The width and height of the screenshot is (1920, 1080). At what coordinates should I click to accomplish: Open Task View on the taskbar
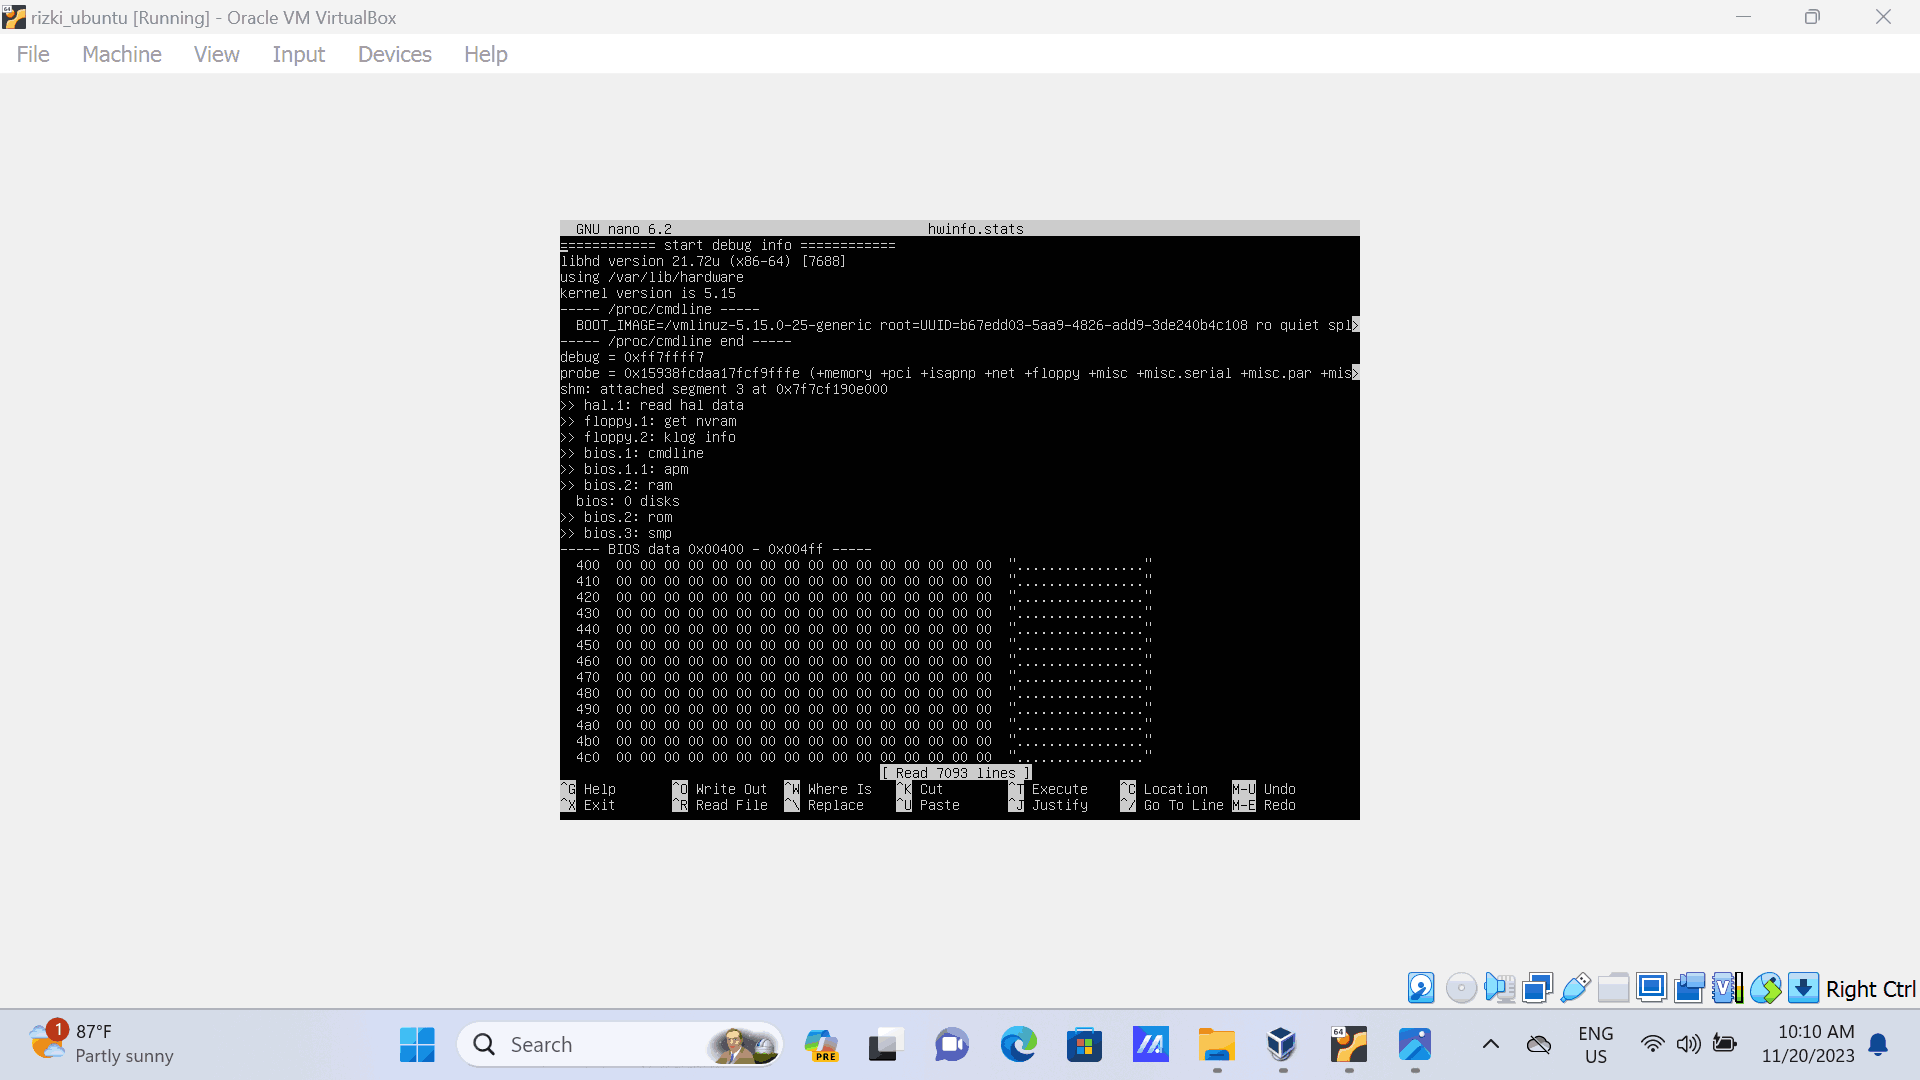pos(886,1045)
